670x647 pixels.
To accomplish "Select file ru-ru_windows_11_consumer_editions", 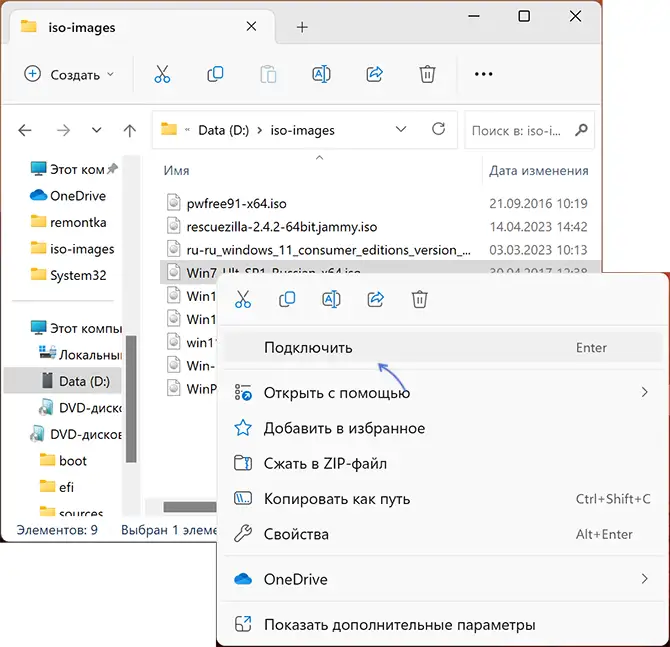I will 328,250.
